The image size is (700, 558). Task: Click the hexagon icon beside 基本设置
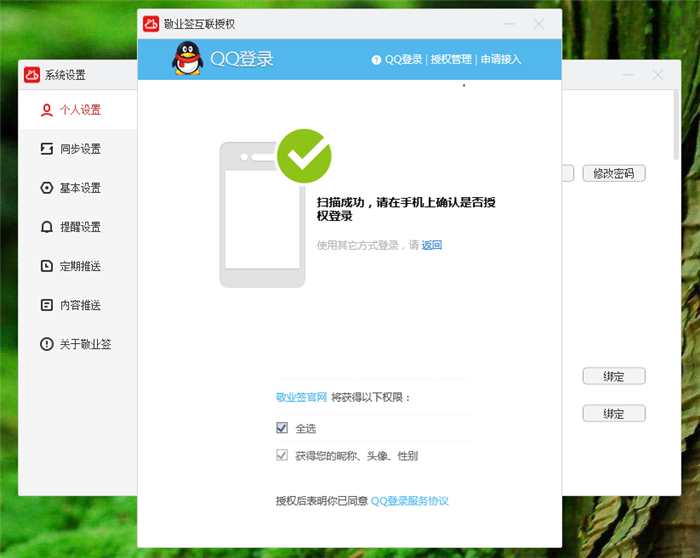coord(46,188)
